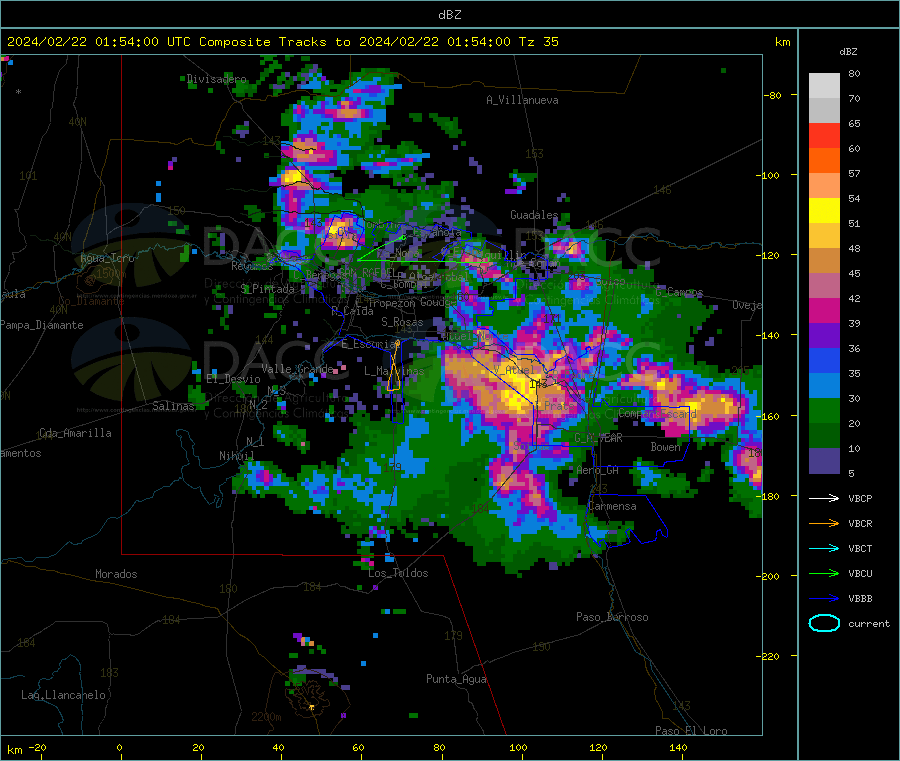900x761 pixels.
Task: Pick the bright green 20-30 dBZ color band
Action: (x=824, y=410)
